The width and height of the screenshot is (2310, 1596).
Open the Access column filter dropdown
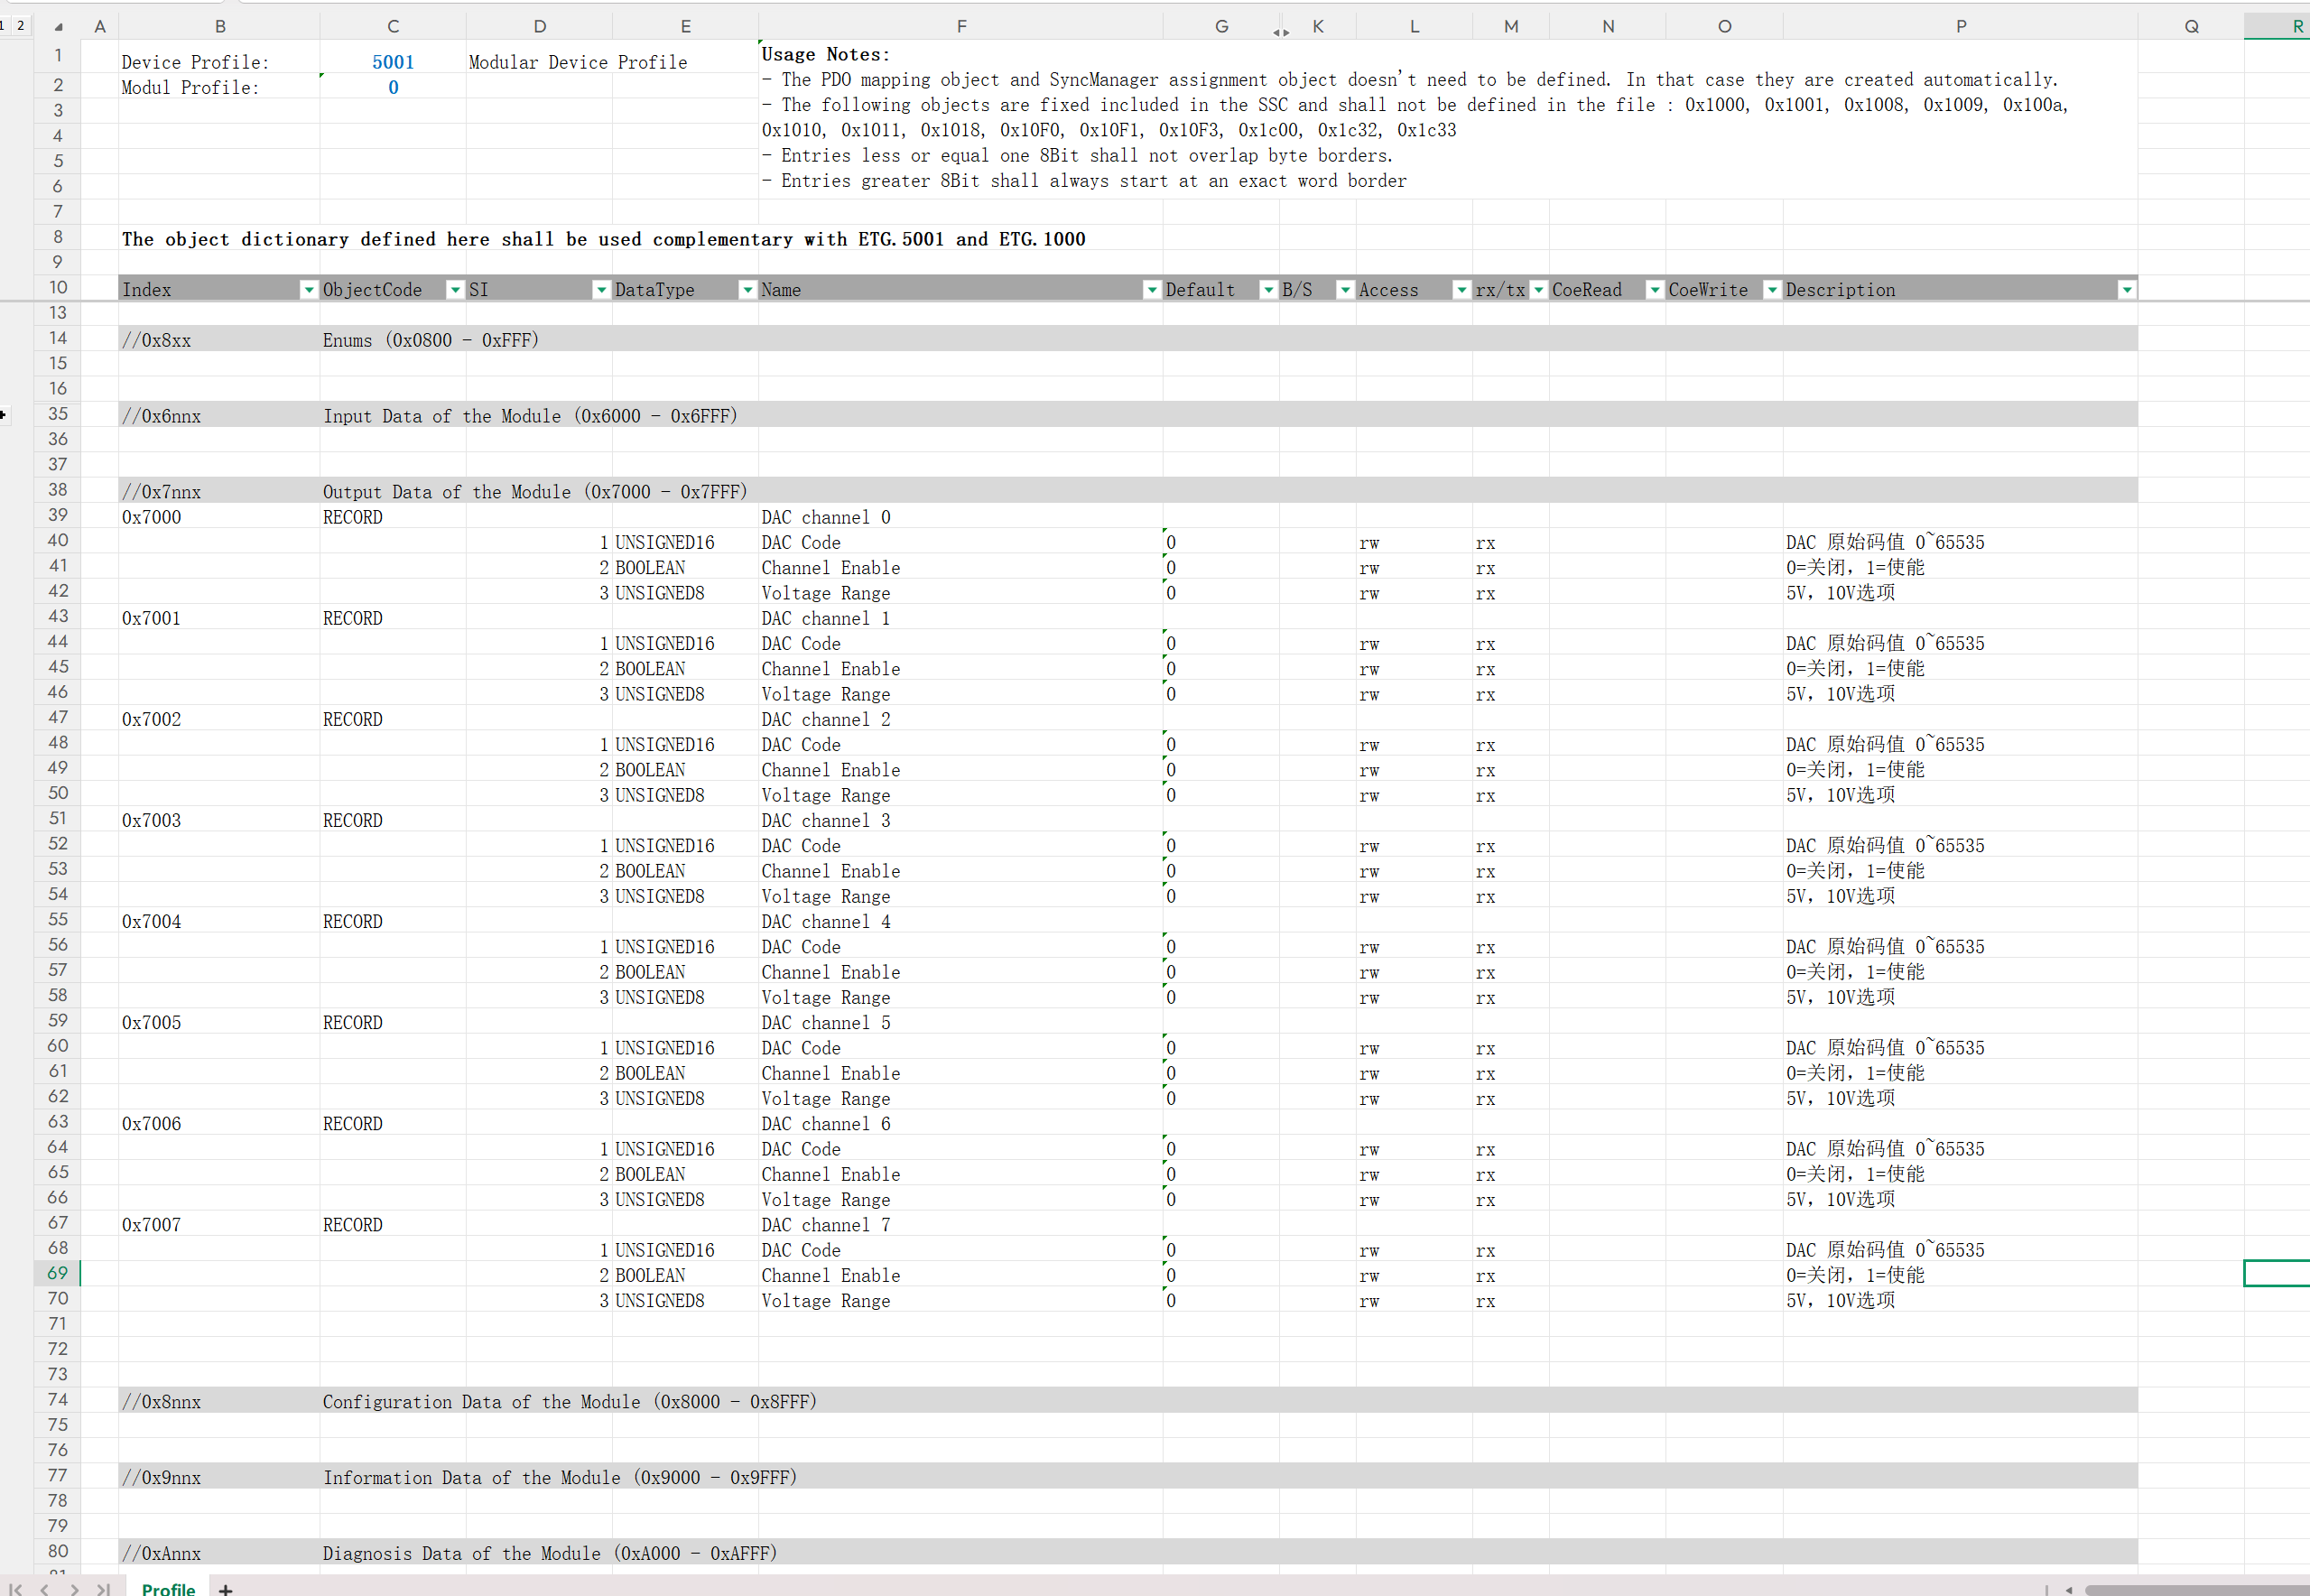(1461, 290)
